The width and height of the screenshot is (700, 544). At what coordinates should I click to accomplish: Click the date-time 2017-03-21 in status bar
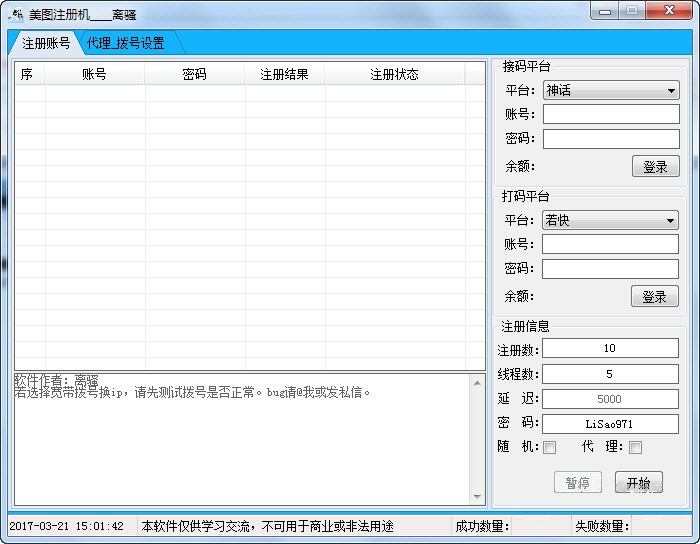(x=67, y=526)
